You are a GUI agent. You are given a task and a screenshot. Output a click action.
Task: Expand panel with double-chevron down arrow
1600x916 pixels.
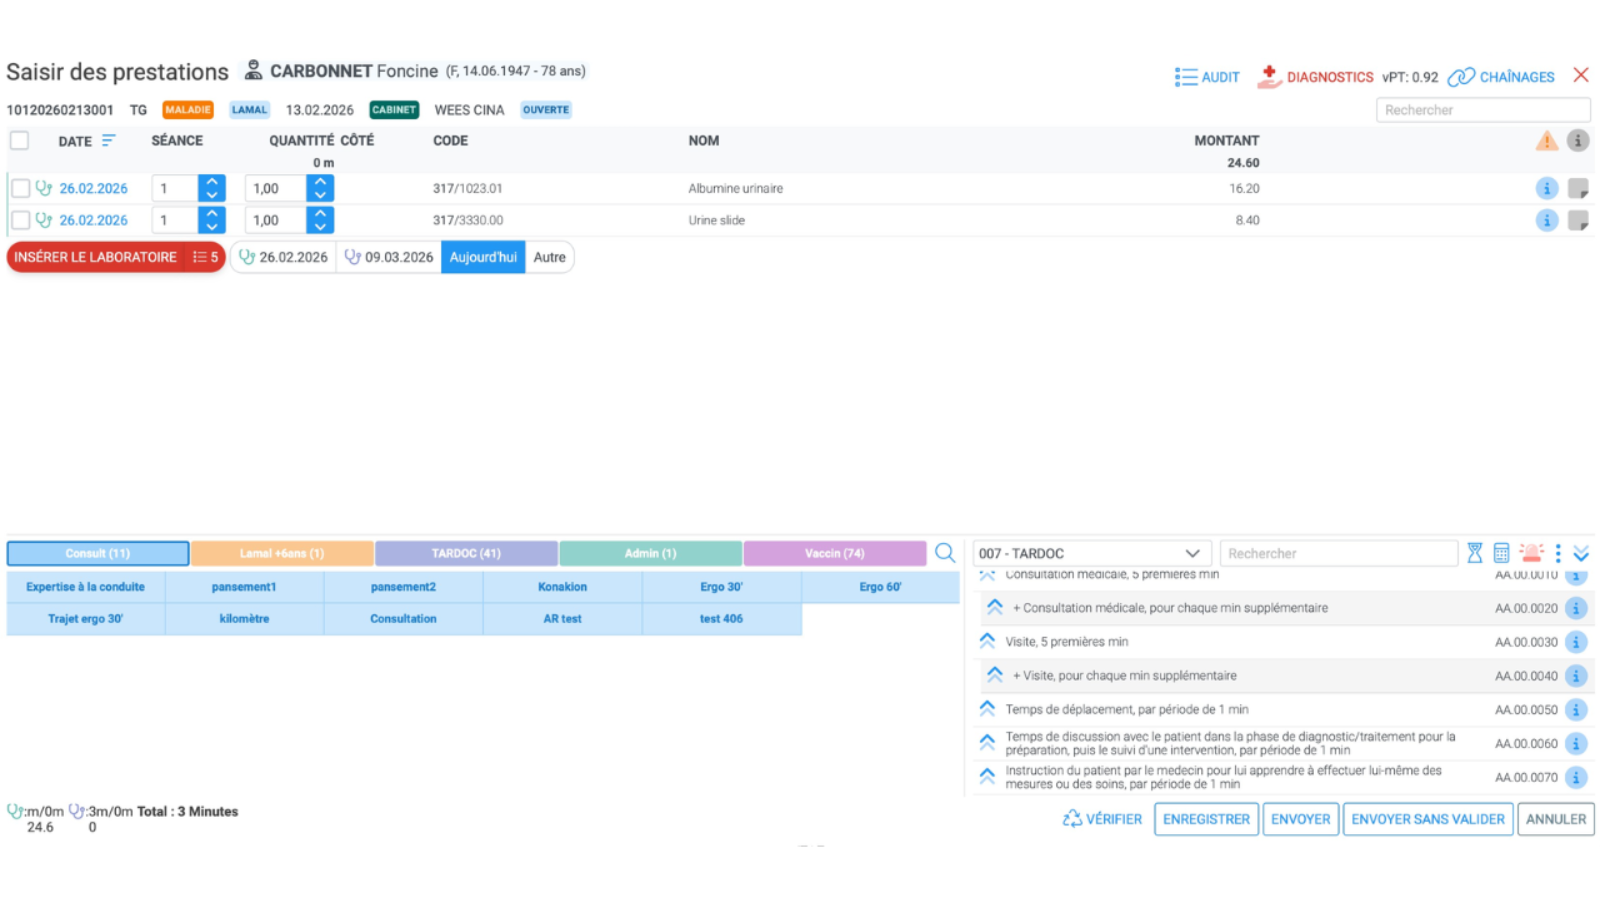[1581, 553]
